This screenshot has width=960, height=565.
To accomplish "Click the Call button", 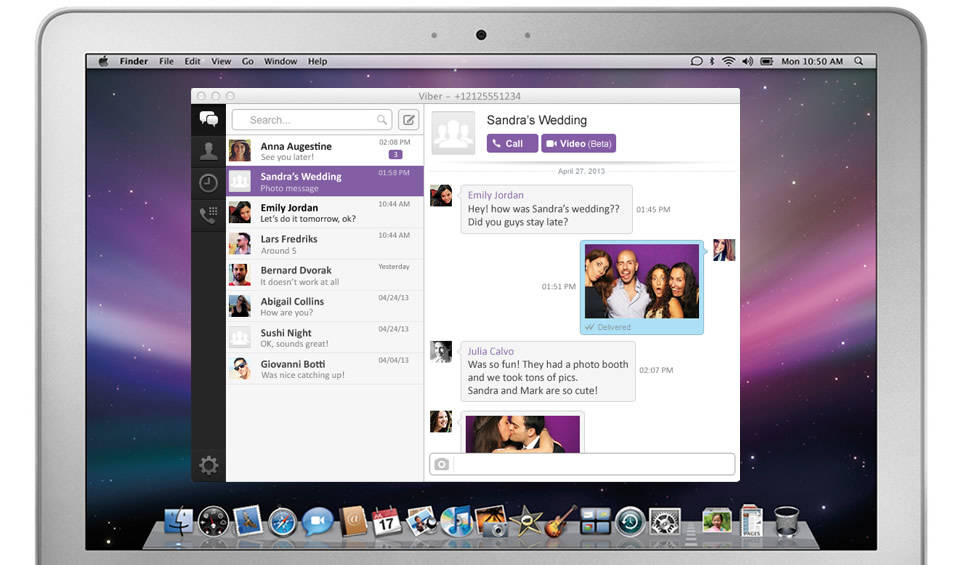I will click(x=512, y=143).
